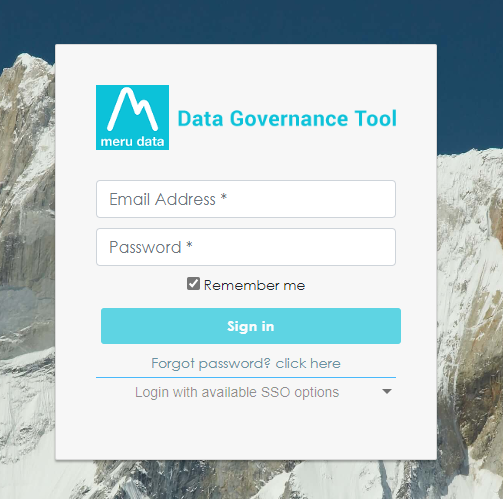Click the asterisk in the Email field
Viewport: 503px width, 499px height.
point(224,197)
